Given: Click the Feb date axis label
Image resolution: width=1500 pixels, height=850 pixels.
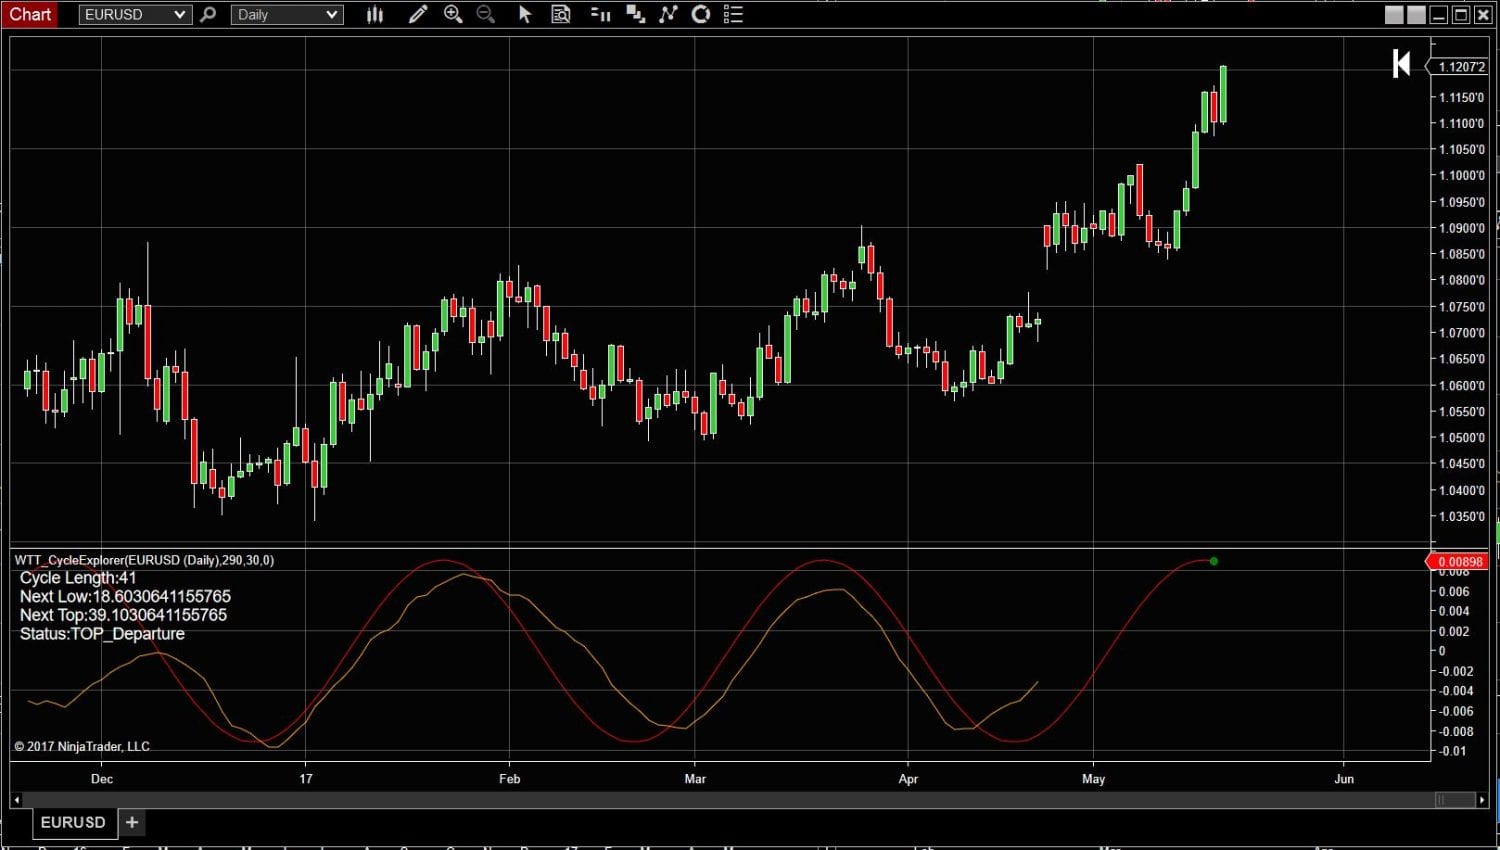Looking at the screenshot, I should point(510,779).
